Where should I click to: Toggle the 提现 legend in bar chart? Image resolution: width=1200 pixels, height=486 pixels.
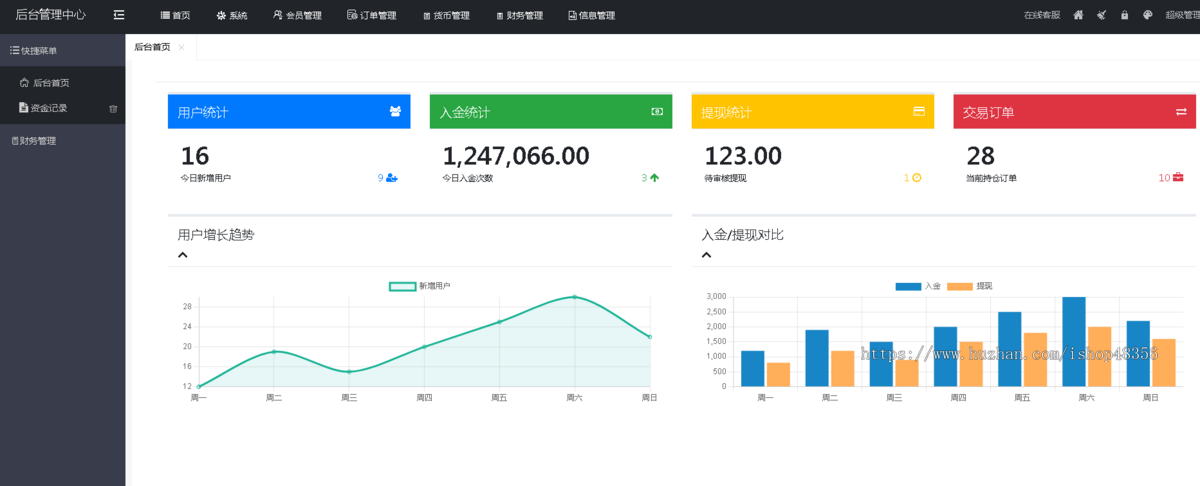[x=970, y=286]
